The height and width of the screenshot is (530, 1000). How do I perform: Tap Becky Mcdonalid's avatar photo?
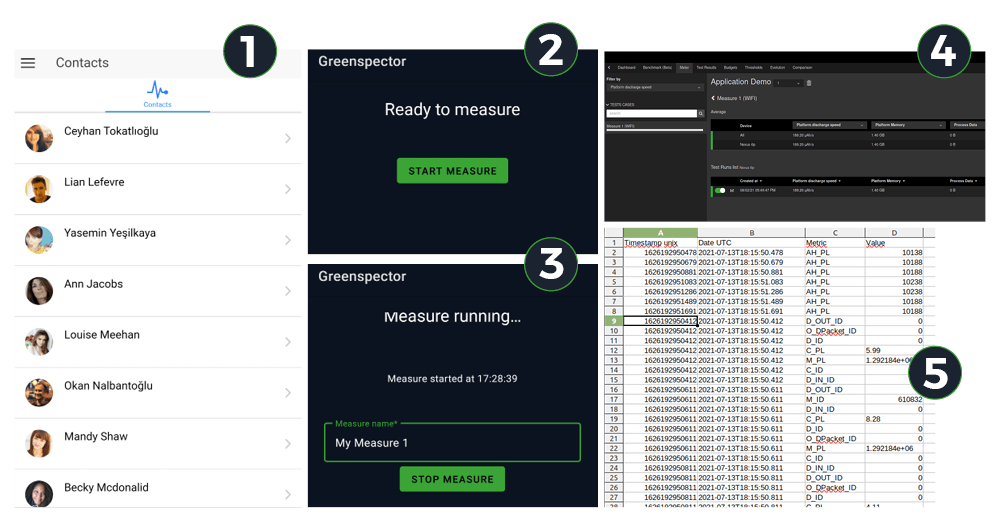click(x=39, y=494)
